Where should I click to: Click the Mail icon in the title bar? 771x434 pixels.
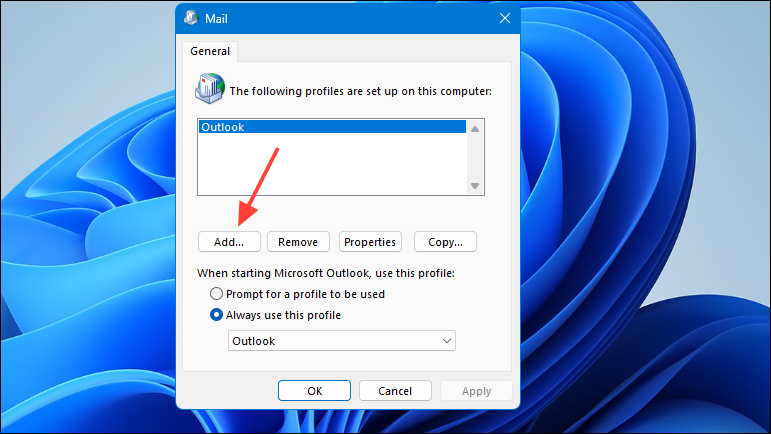191,18
